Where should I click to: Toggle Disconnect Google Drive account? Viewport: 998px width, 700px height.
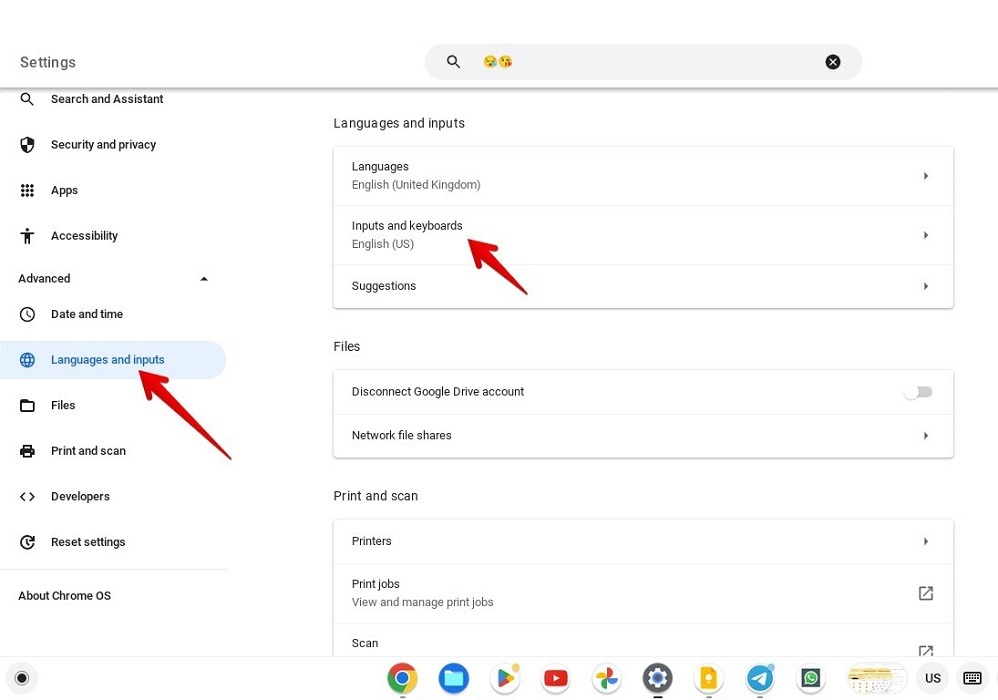pos(917,392)
